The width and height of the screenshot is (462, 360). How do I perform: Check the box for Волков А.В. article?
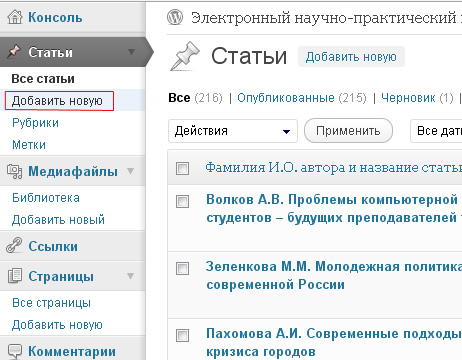pyautogui.click(x=182, y=201)
